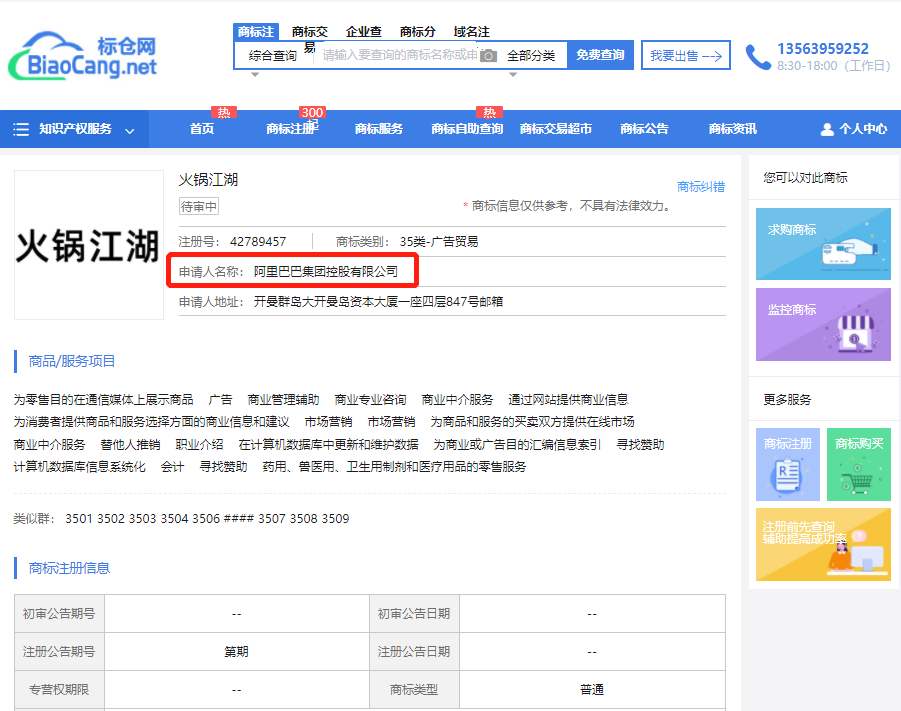Image resolution: width=901 pixels, height=711 pixels.
Task: Open 商标公告 in the navigation bar
Action: click(x=644, y=129)
